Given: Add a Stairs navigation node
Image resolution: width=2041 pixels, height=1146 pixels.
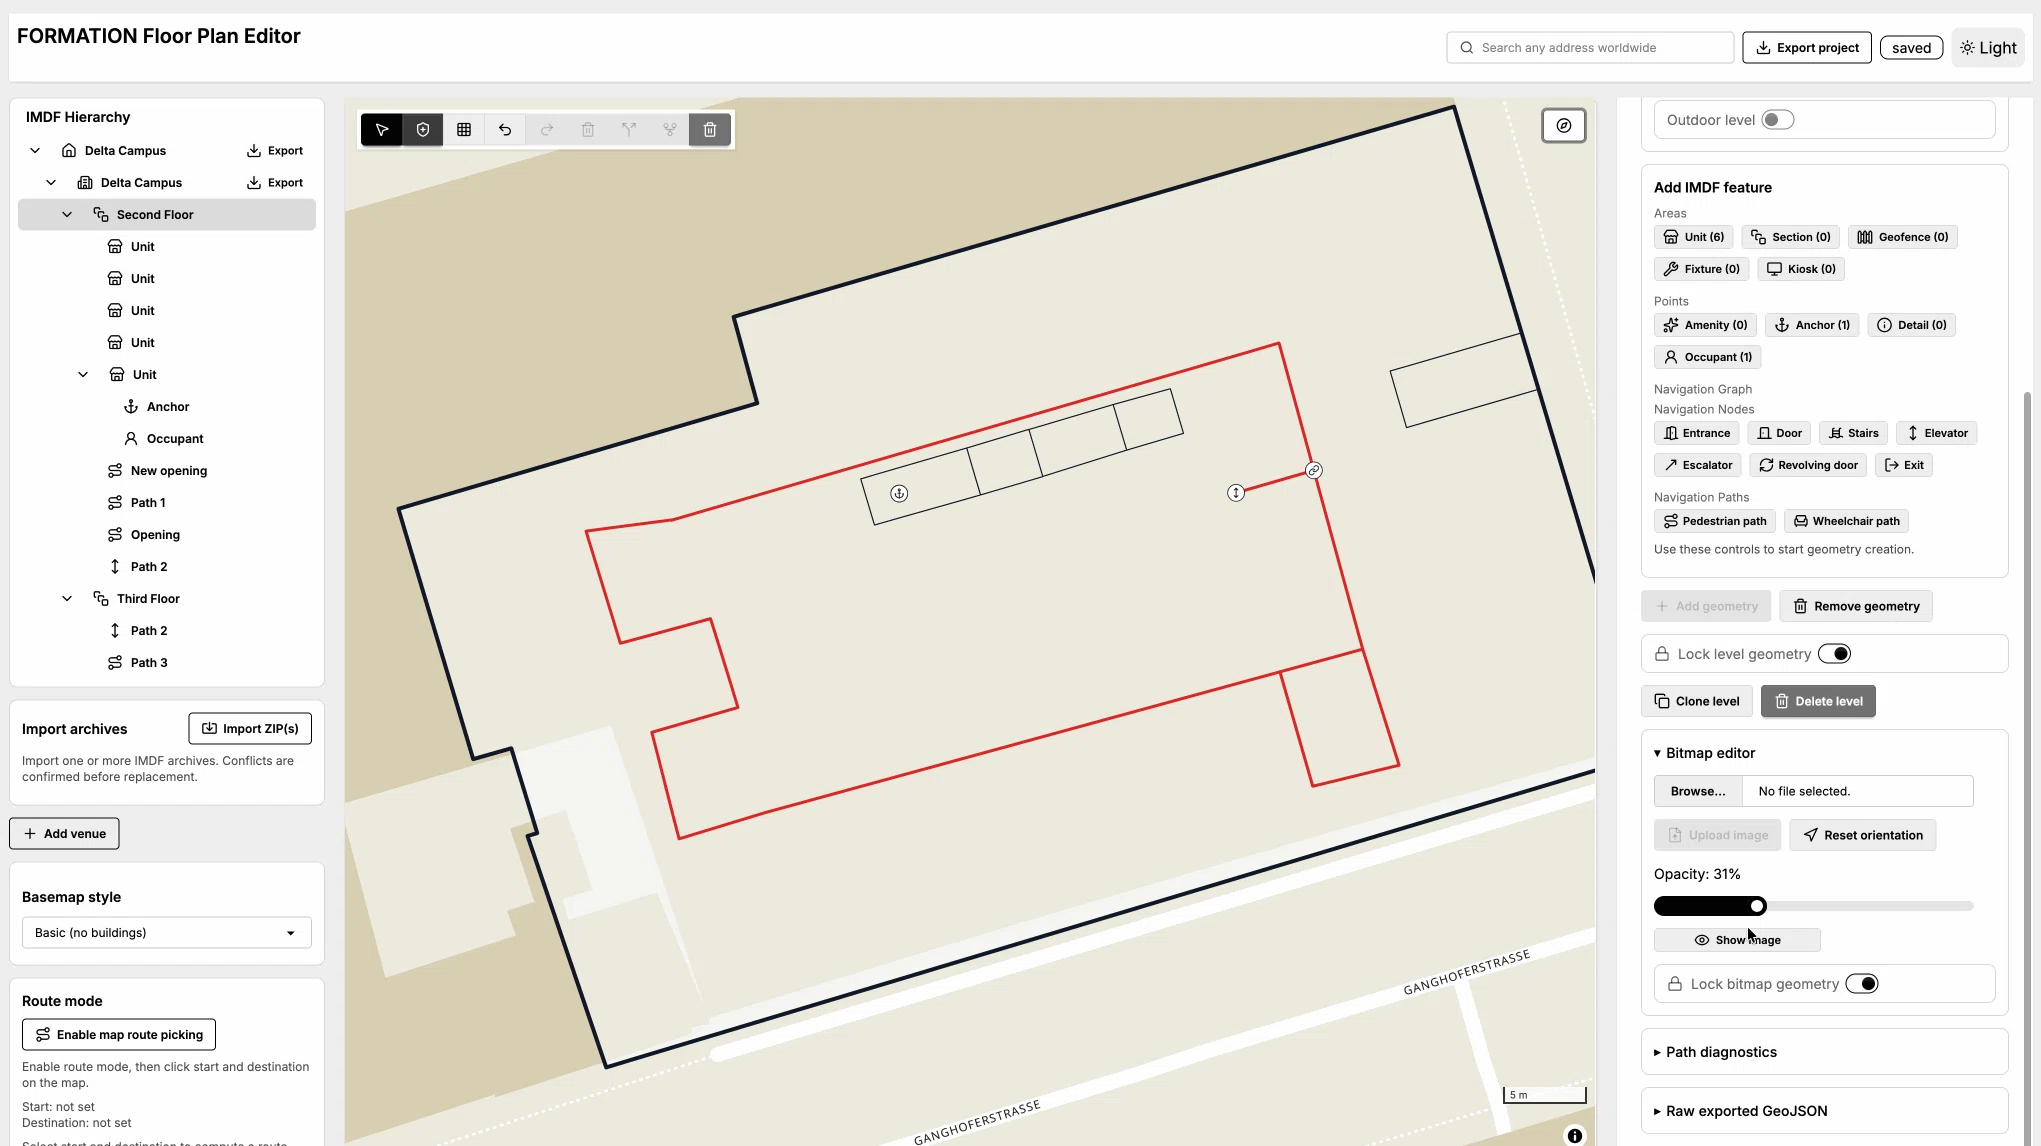Looking at the screenshot, I should pos(1854,433).
